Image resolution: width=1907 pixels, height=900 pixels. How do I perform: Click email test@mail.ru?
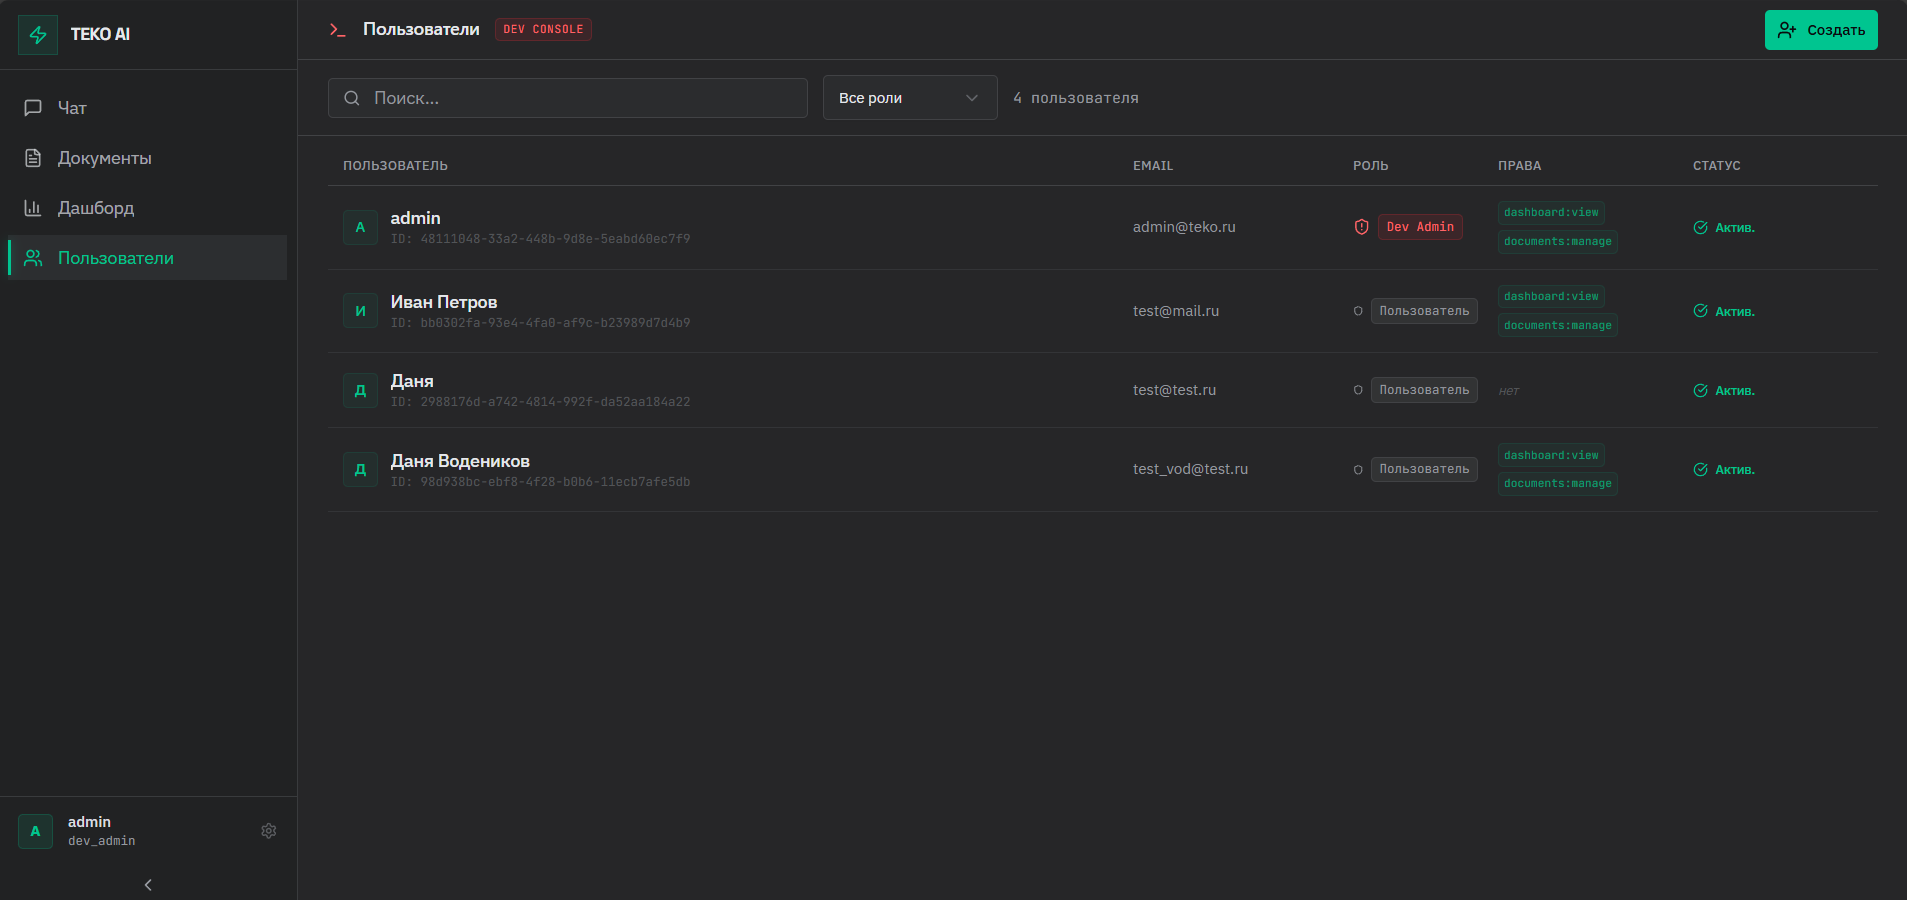(1176, 311)
